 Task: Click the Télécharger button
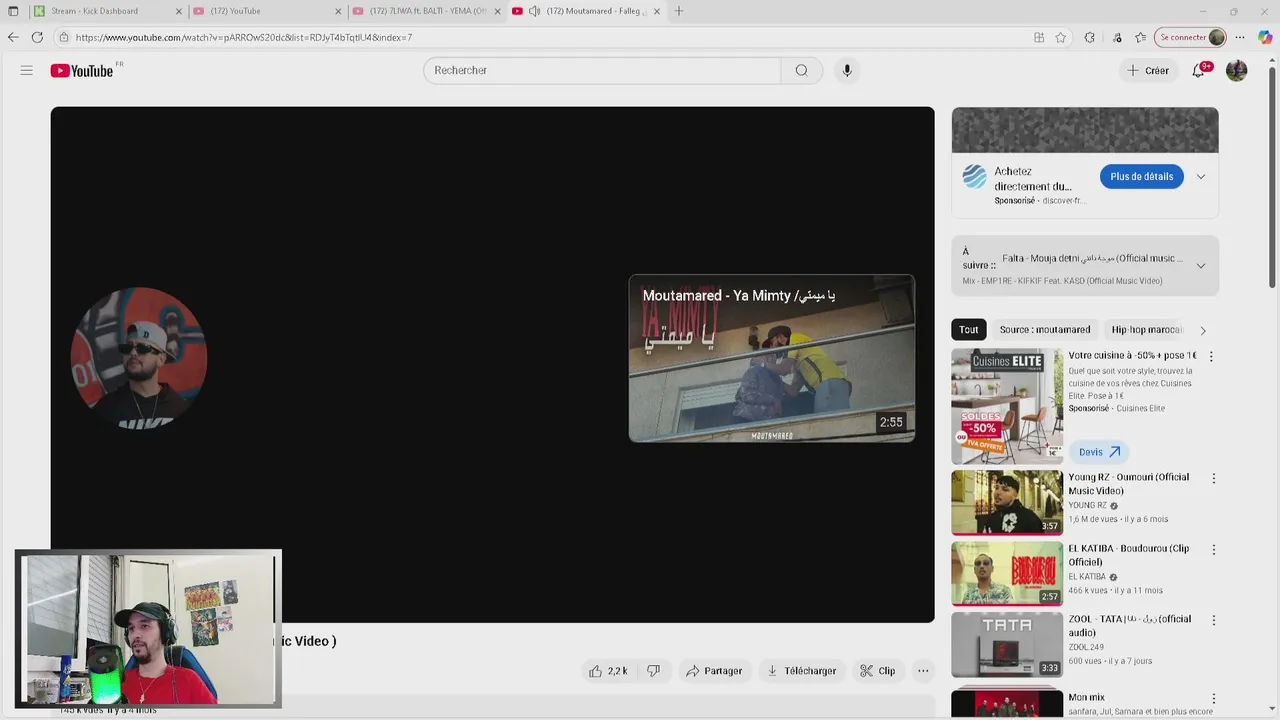tap(801, 671)
